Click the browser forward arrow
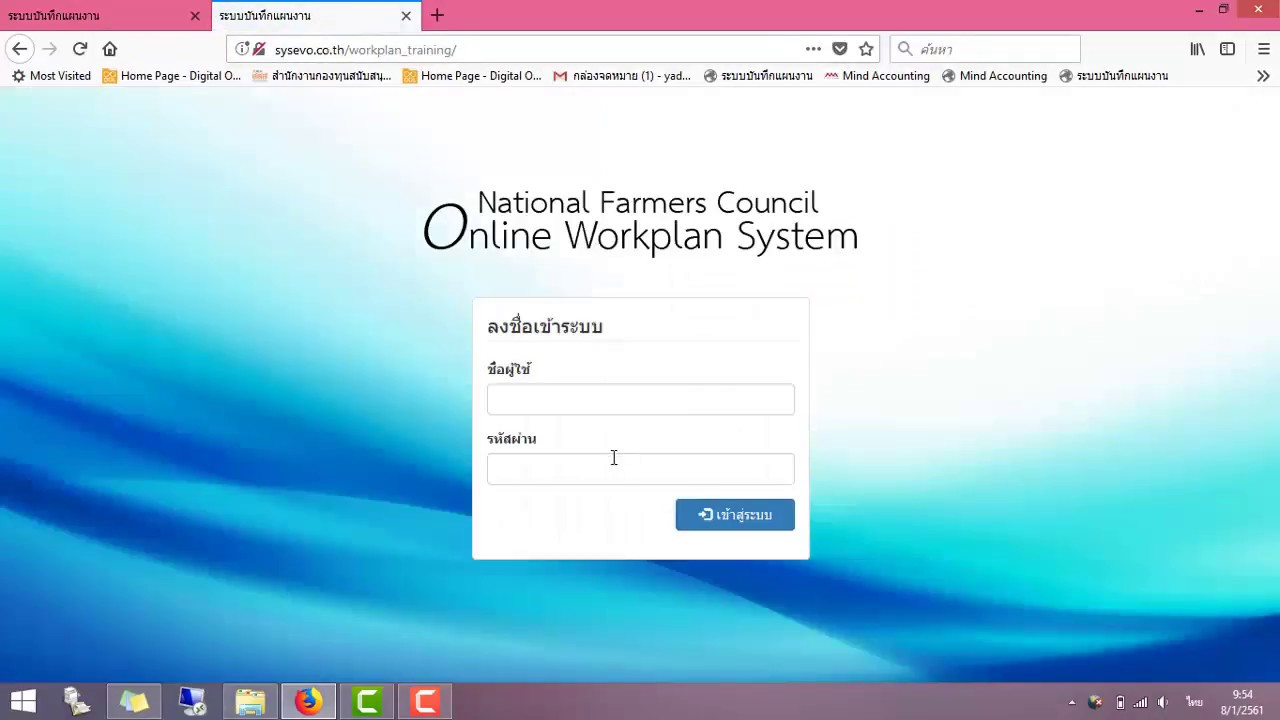 point(49,49)
